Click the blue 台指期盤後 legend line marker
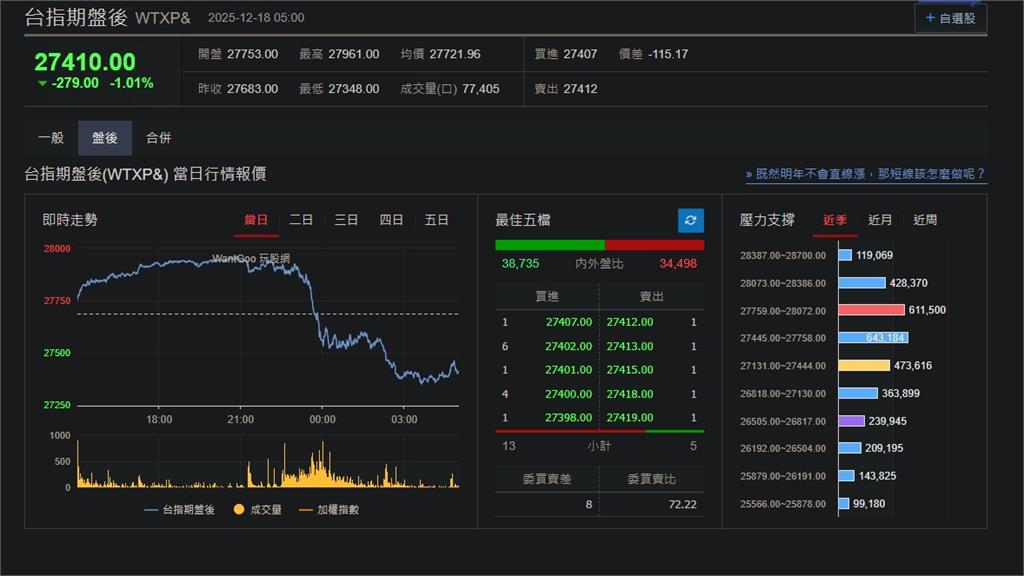Viewport: 1024px width, 576px height. click(x=151, y=510)
